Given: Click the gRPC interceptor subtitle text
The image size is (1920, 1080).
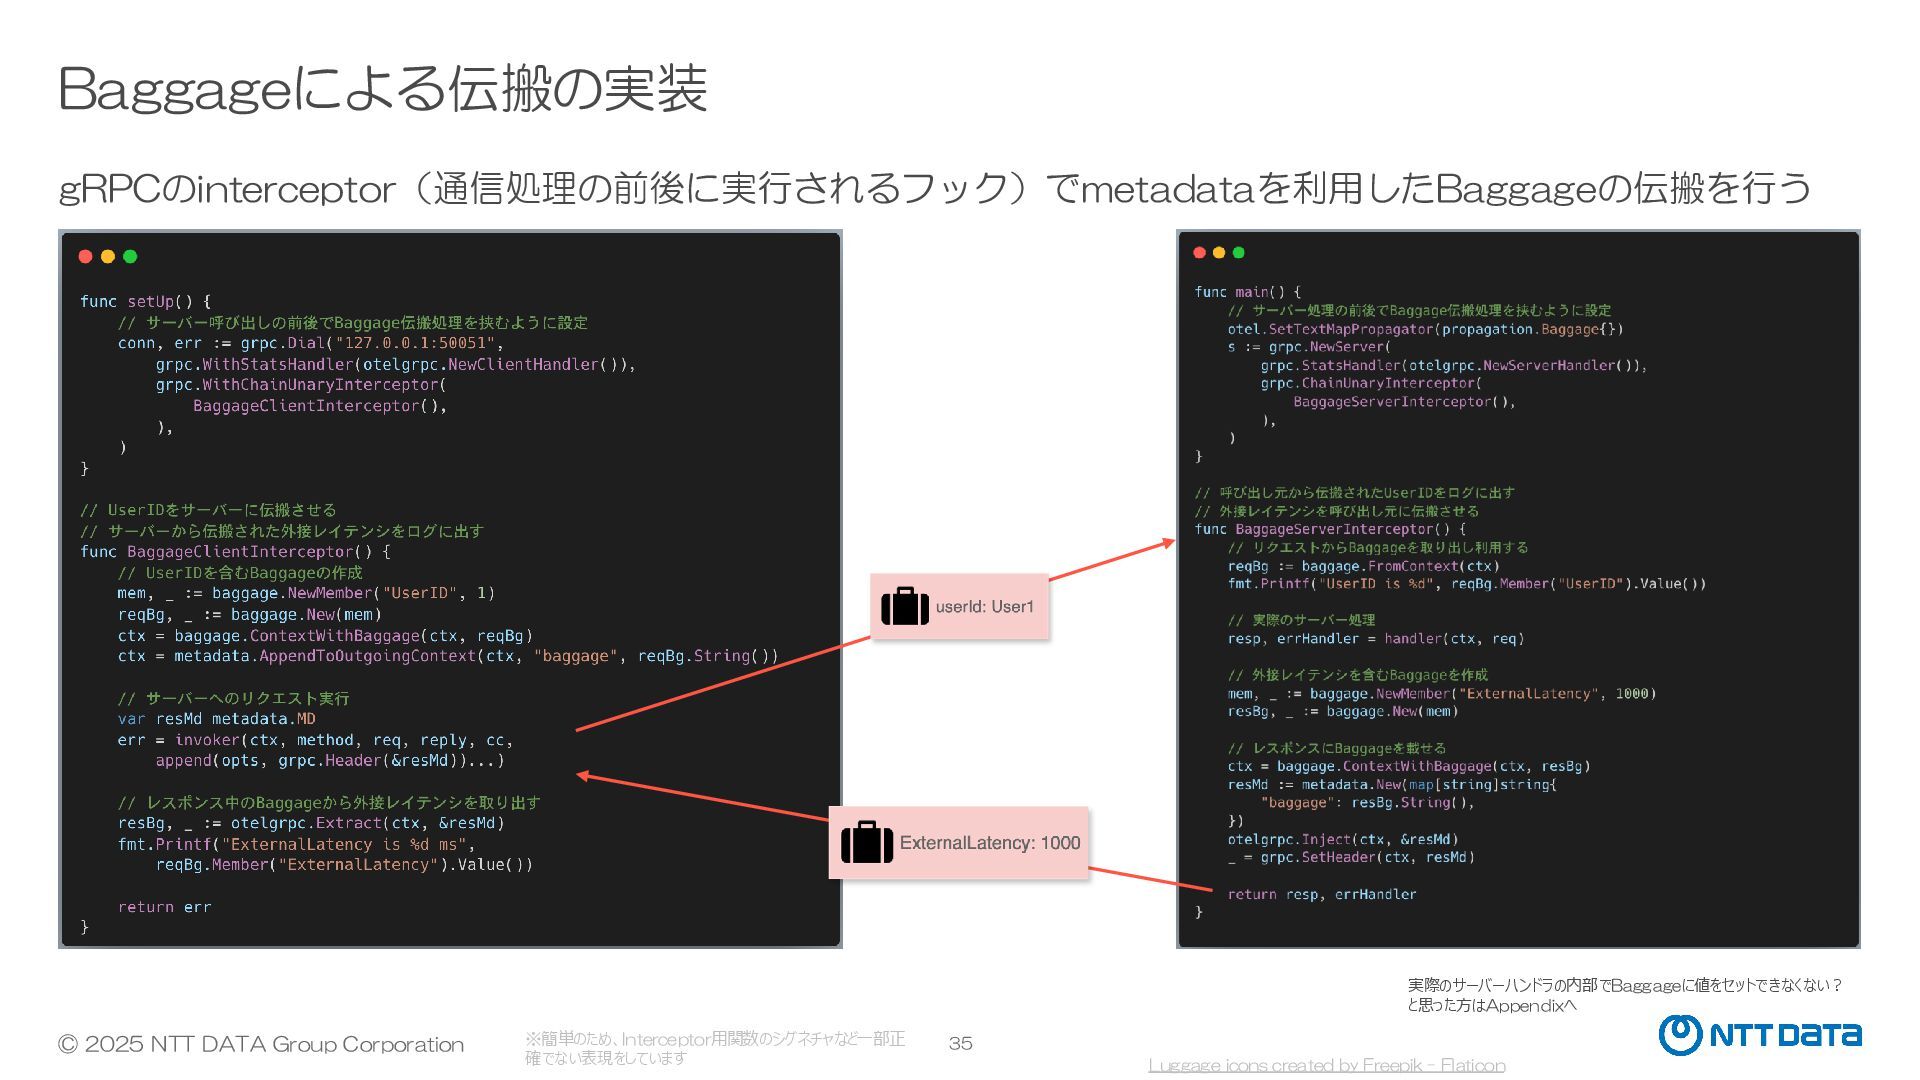Looking at the screenshot, I should (x=934, y=188).
